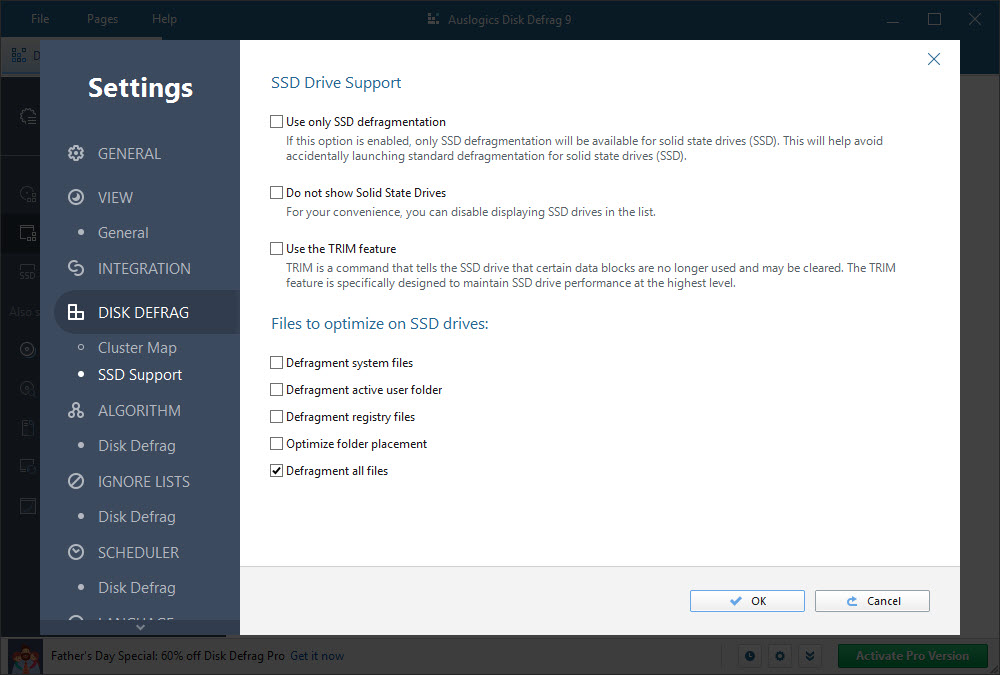1000x675 pixels.
Task: Click the 'Settings' title in the sidebar
Action: (x=140, y=87)
